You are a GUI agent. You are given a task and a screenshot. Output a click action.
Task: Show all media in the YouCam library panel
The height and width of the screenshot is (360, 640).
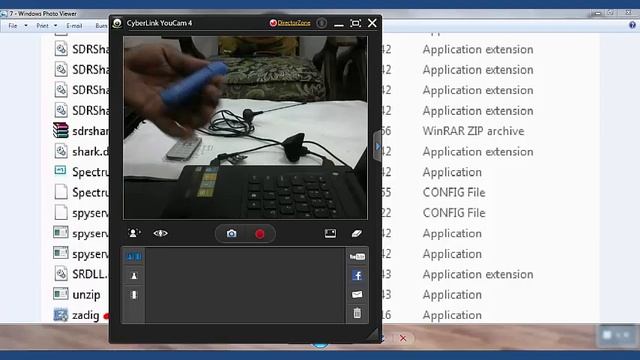[x=134, y=256]
